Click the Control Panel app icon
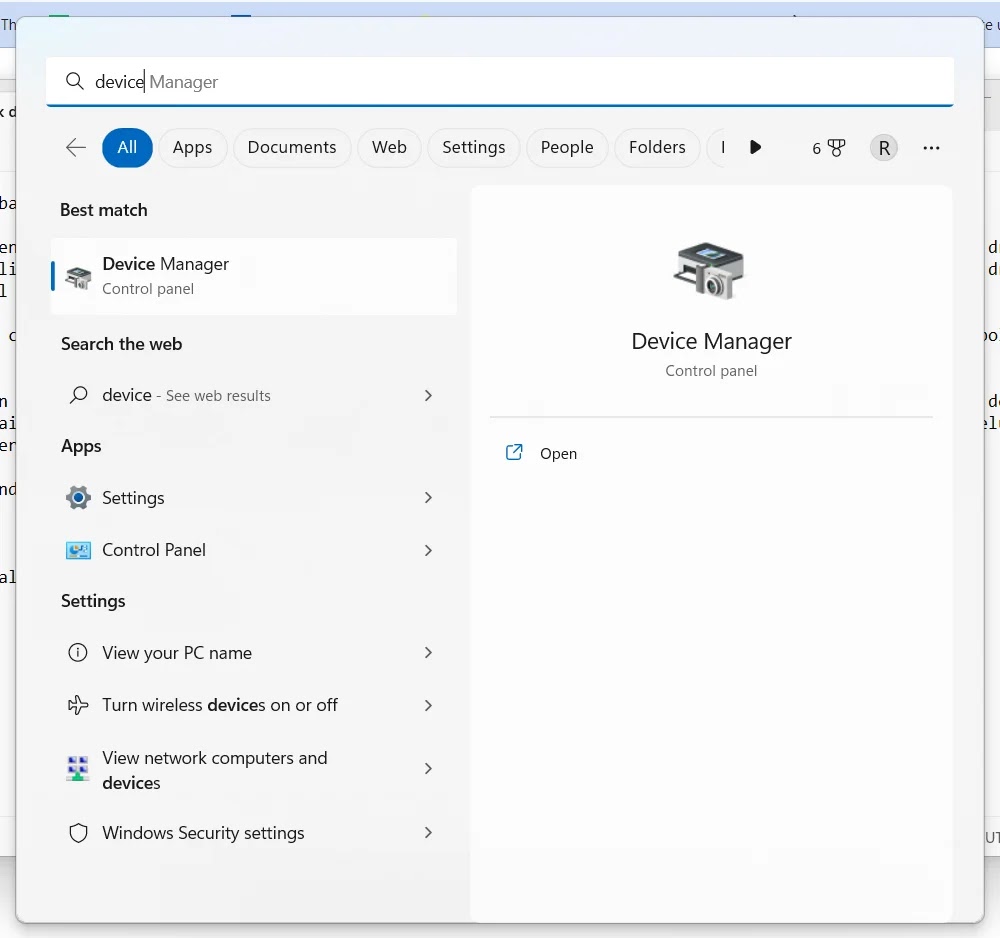Image resolution: width=1000 pixels, height=938 pixels. coord(78,550)
